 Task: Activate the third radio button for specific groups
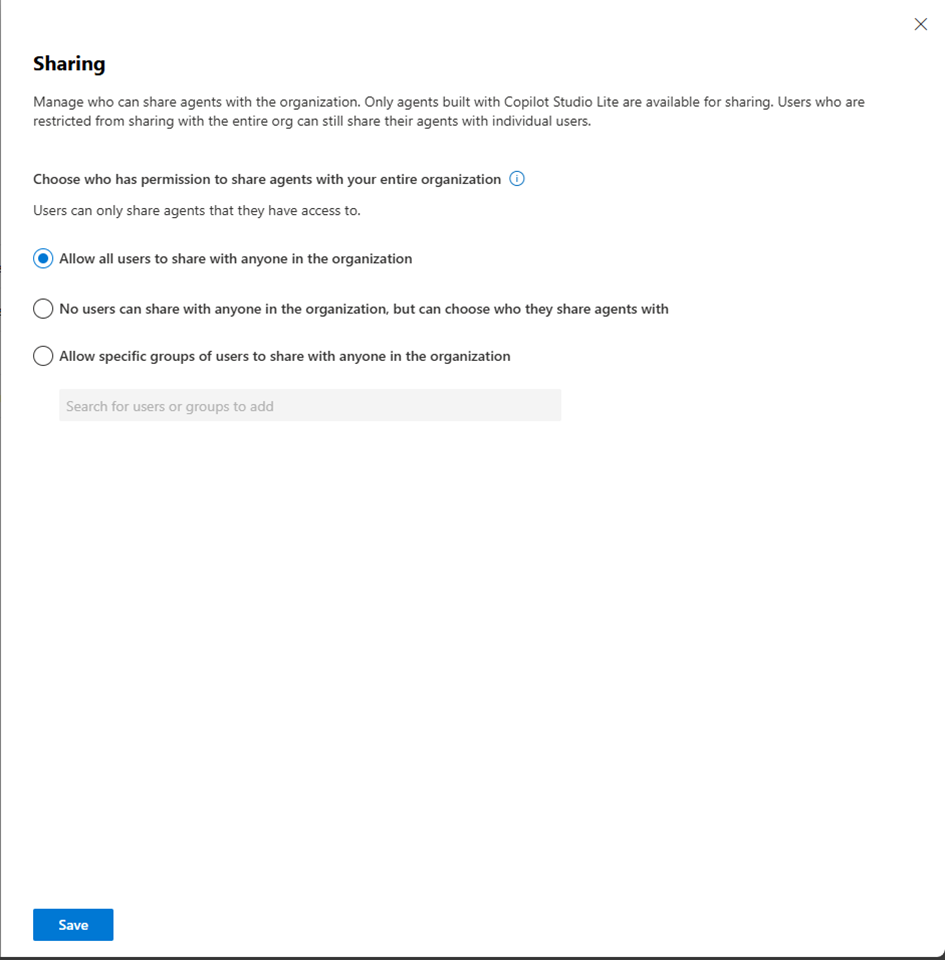point(43,355)
